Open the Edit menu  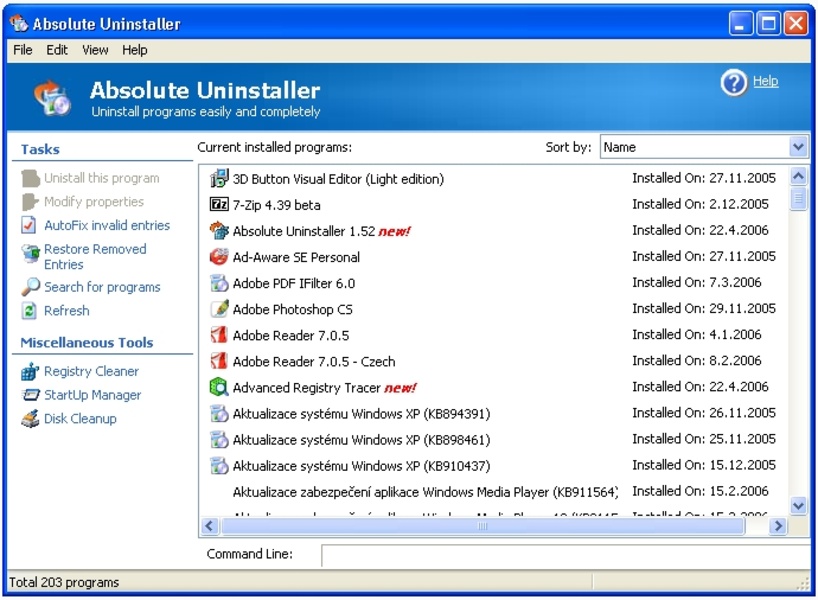pyautogui.click(x=57, y=50)
